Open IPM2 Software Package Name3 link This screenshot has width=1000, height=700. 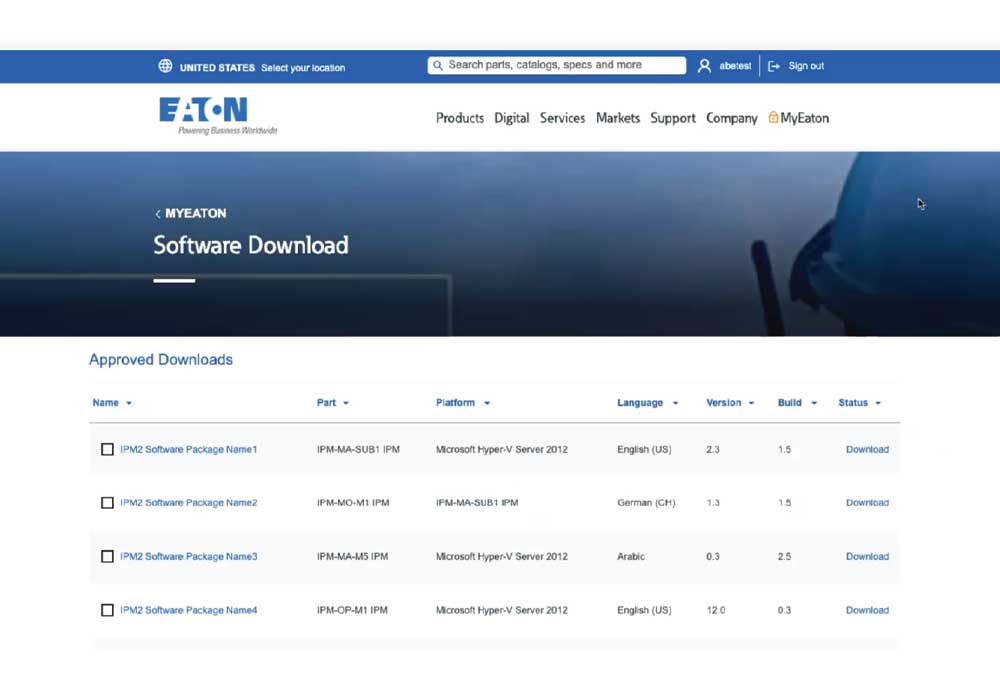click(189, 557)
